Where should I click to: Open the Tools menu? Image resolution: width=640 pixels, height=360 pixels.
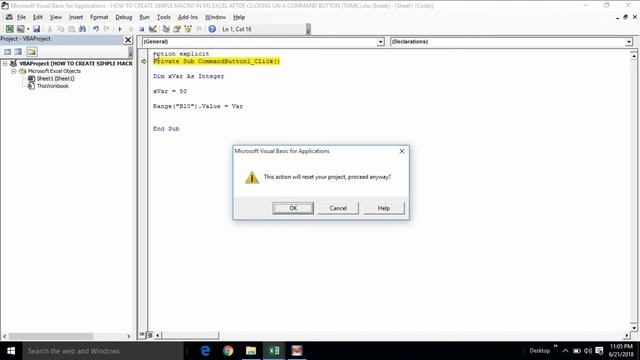click(164, 17)
